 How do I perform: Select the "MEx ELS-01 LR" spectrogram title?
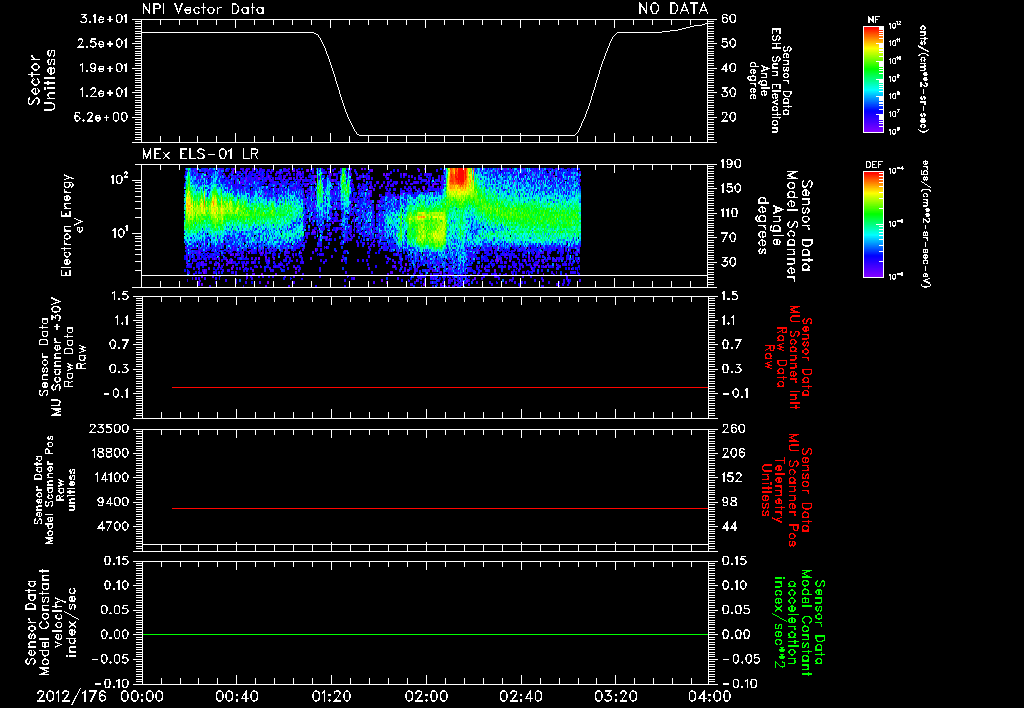(200, 155)
